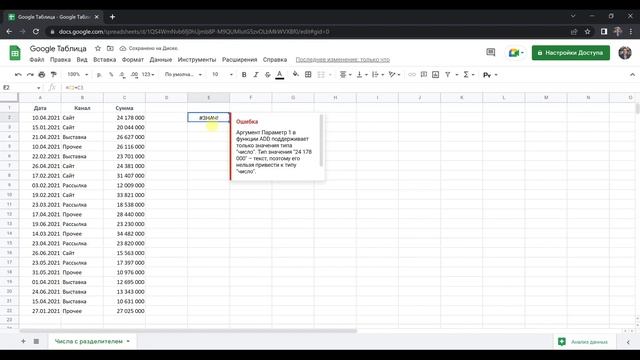Viewport: 640px width, 360px height.
Task: Bookmark this page with browser star
Action: (587, 31)
